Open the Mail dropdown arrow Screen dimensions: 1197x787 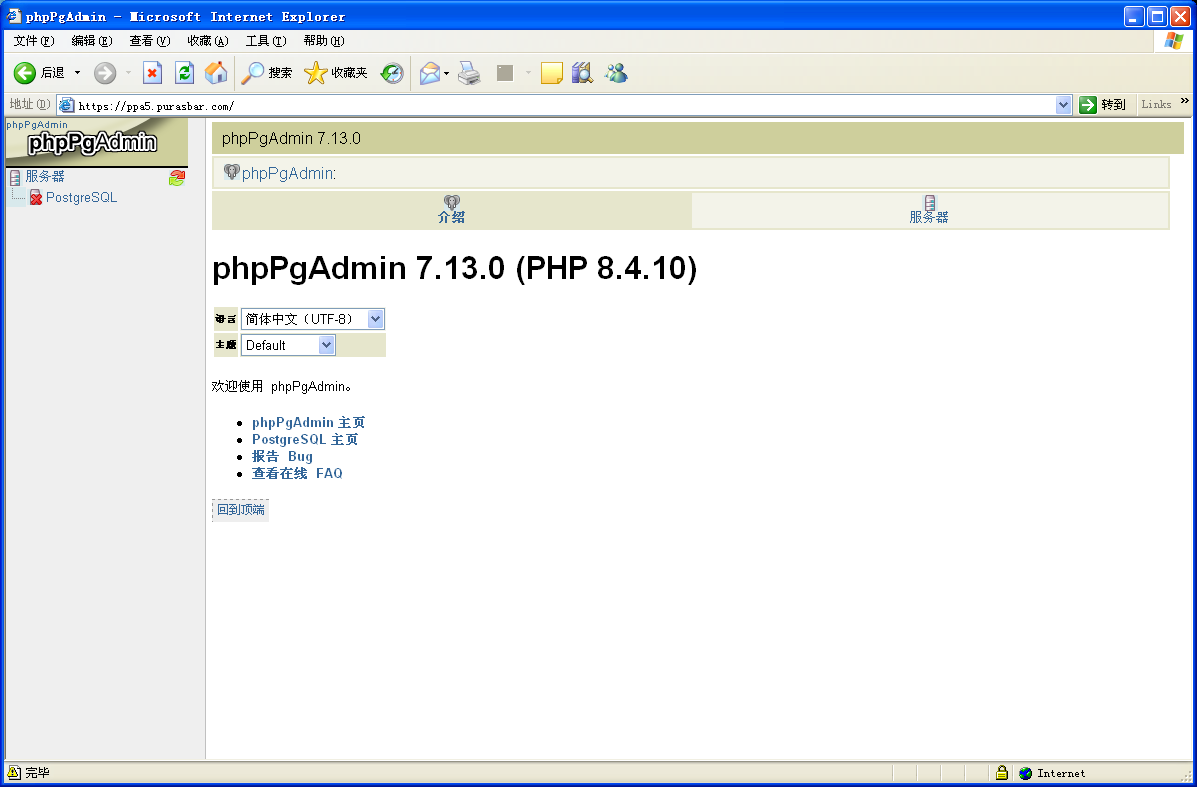[x=447, y=73]
